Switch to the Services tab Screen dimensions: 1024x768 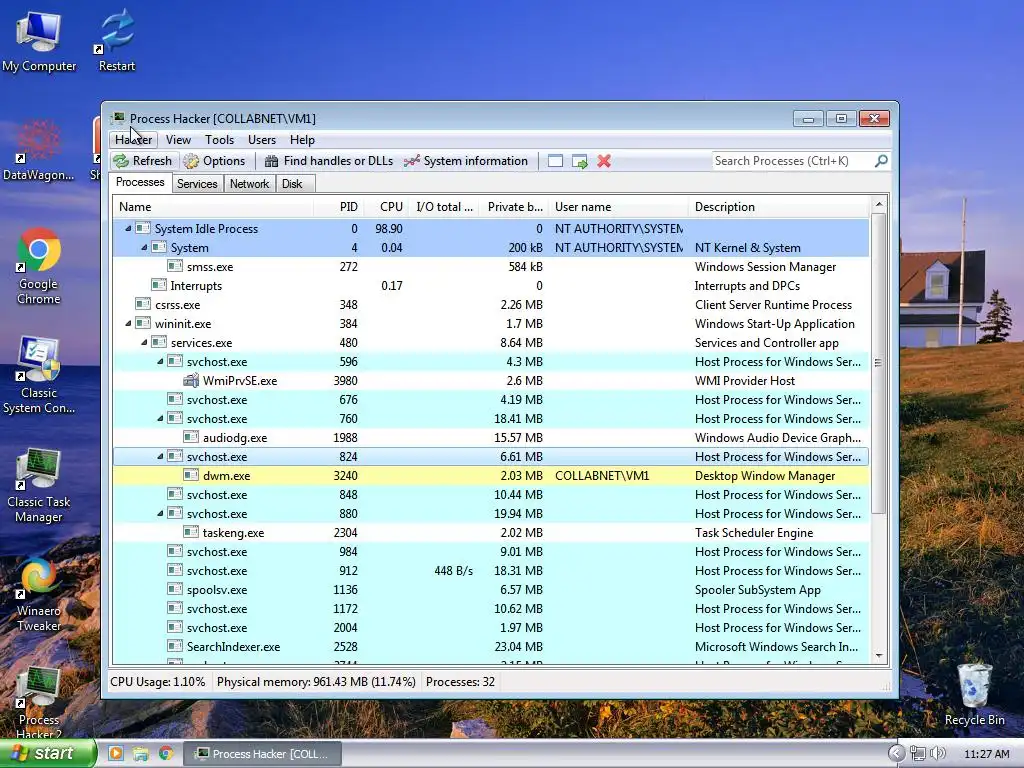197,184
